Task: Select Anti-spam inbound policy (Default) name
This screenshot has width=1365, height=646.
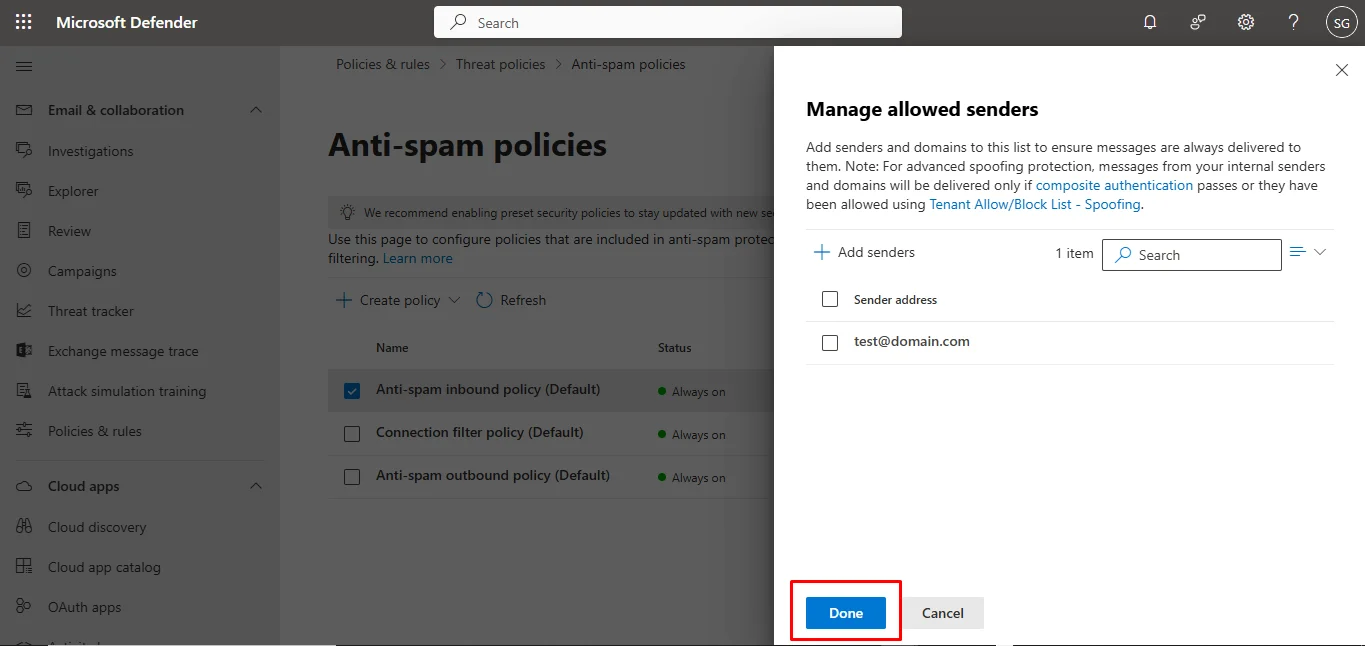Action: [488, 389]
